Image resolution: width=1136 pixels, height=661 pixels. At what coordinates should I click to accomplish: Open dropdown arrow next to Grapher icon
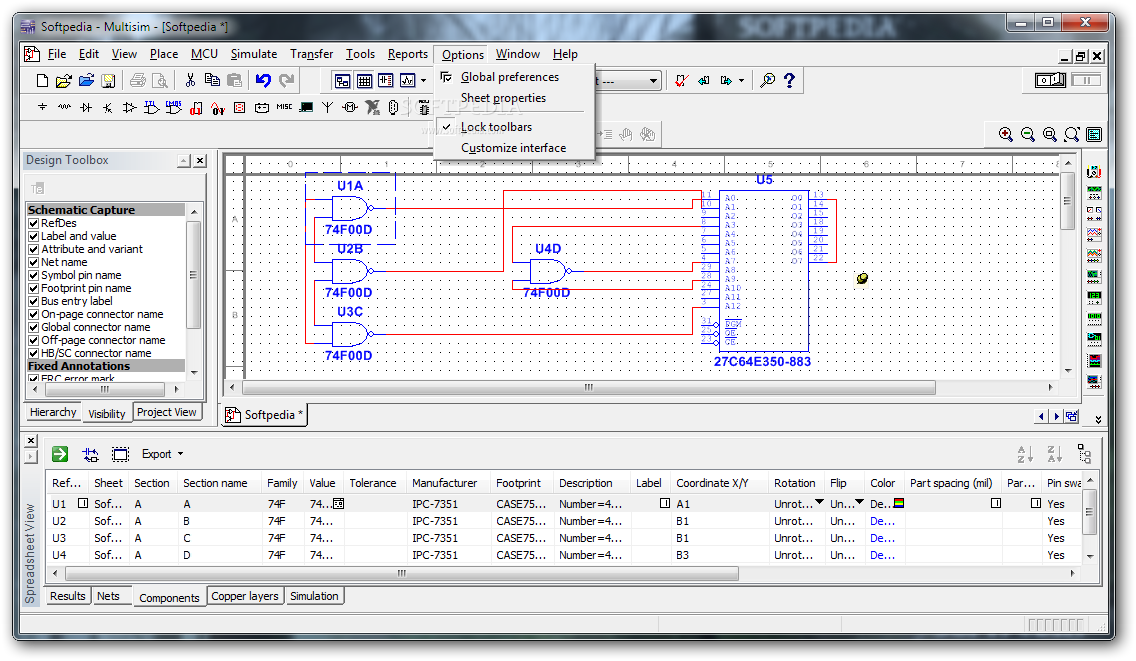coord(424,80)
